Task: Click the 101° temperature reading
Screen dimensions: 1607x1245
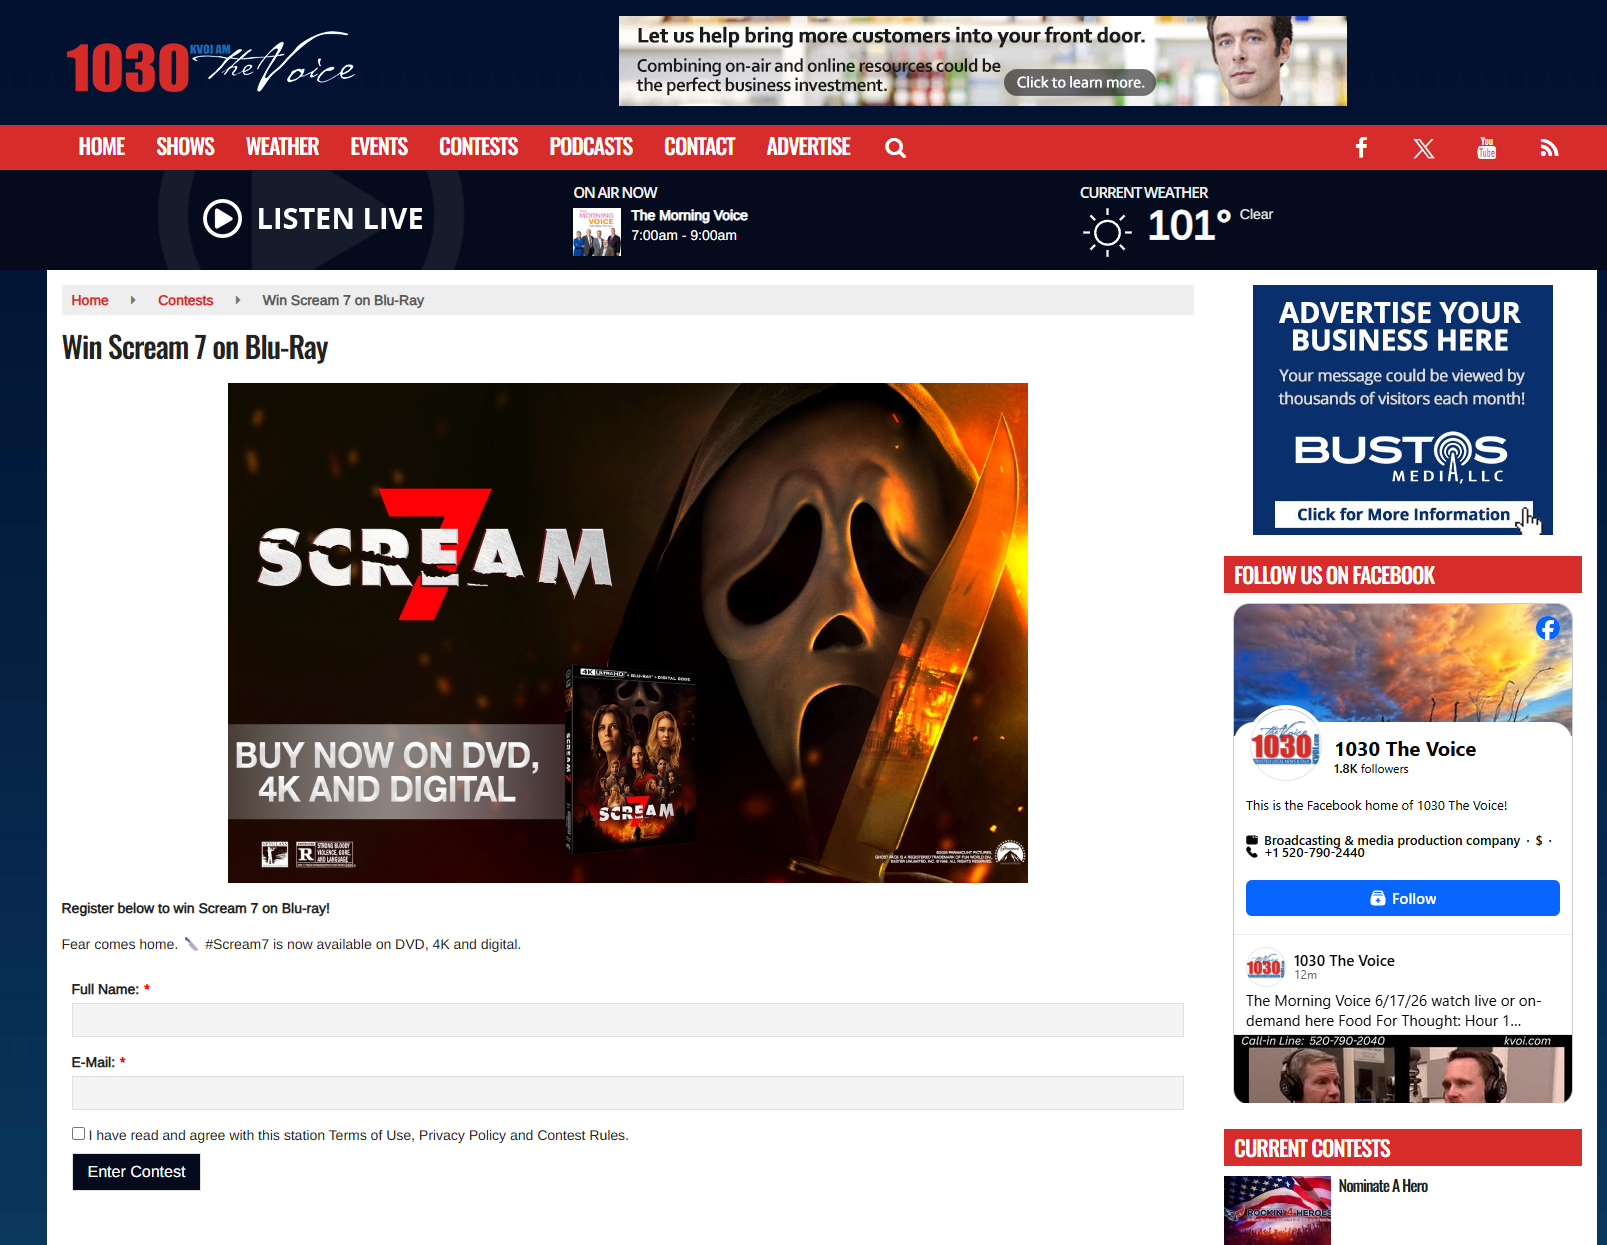Action: [1189, 226]
